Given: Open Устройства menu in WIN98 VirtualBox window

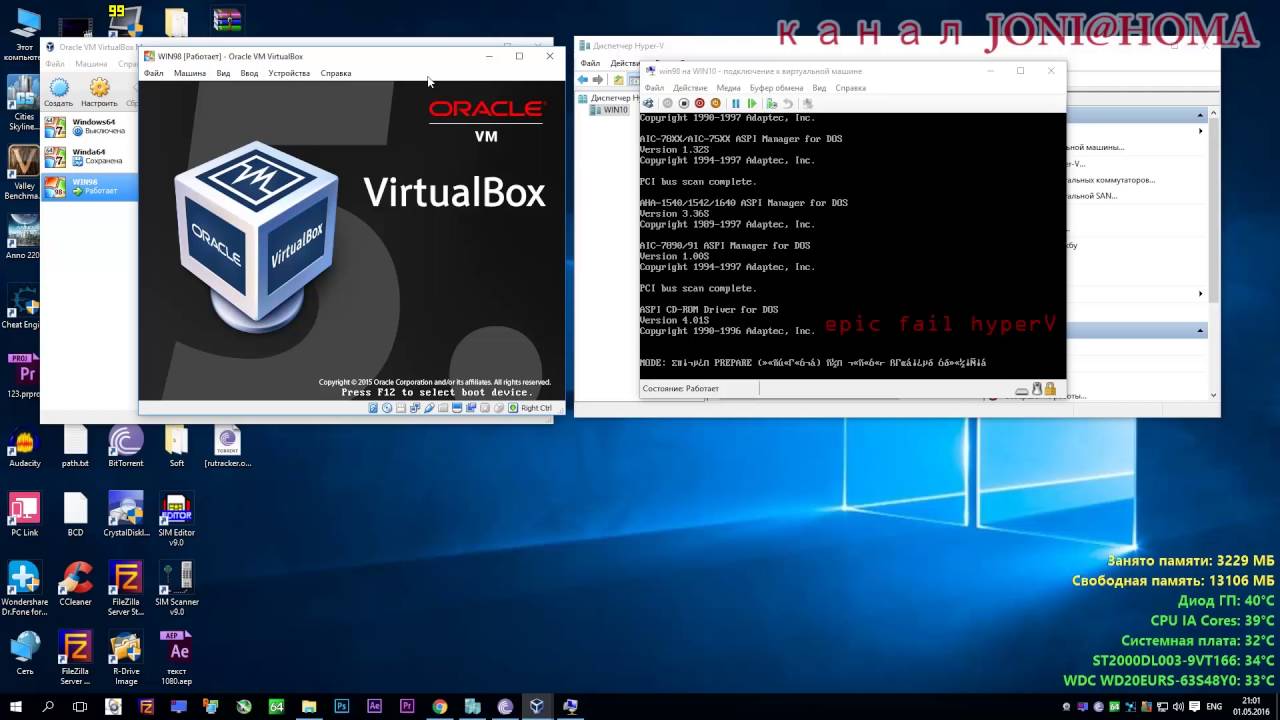Looking at the screenshot, I should click(289, 73).
